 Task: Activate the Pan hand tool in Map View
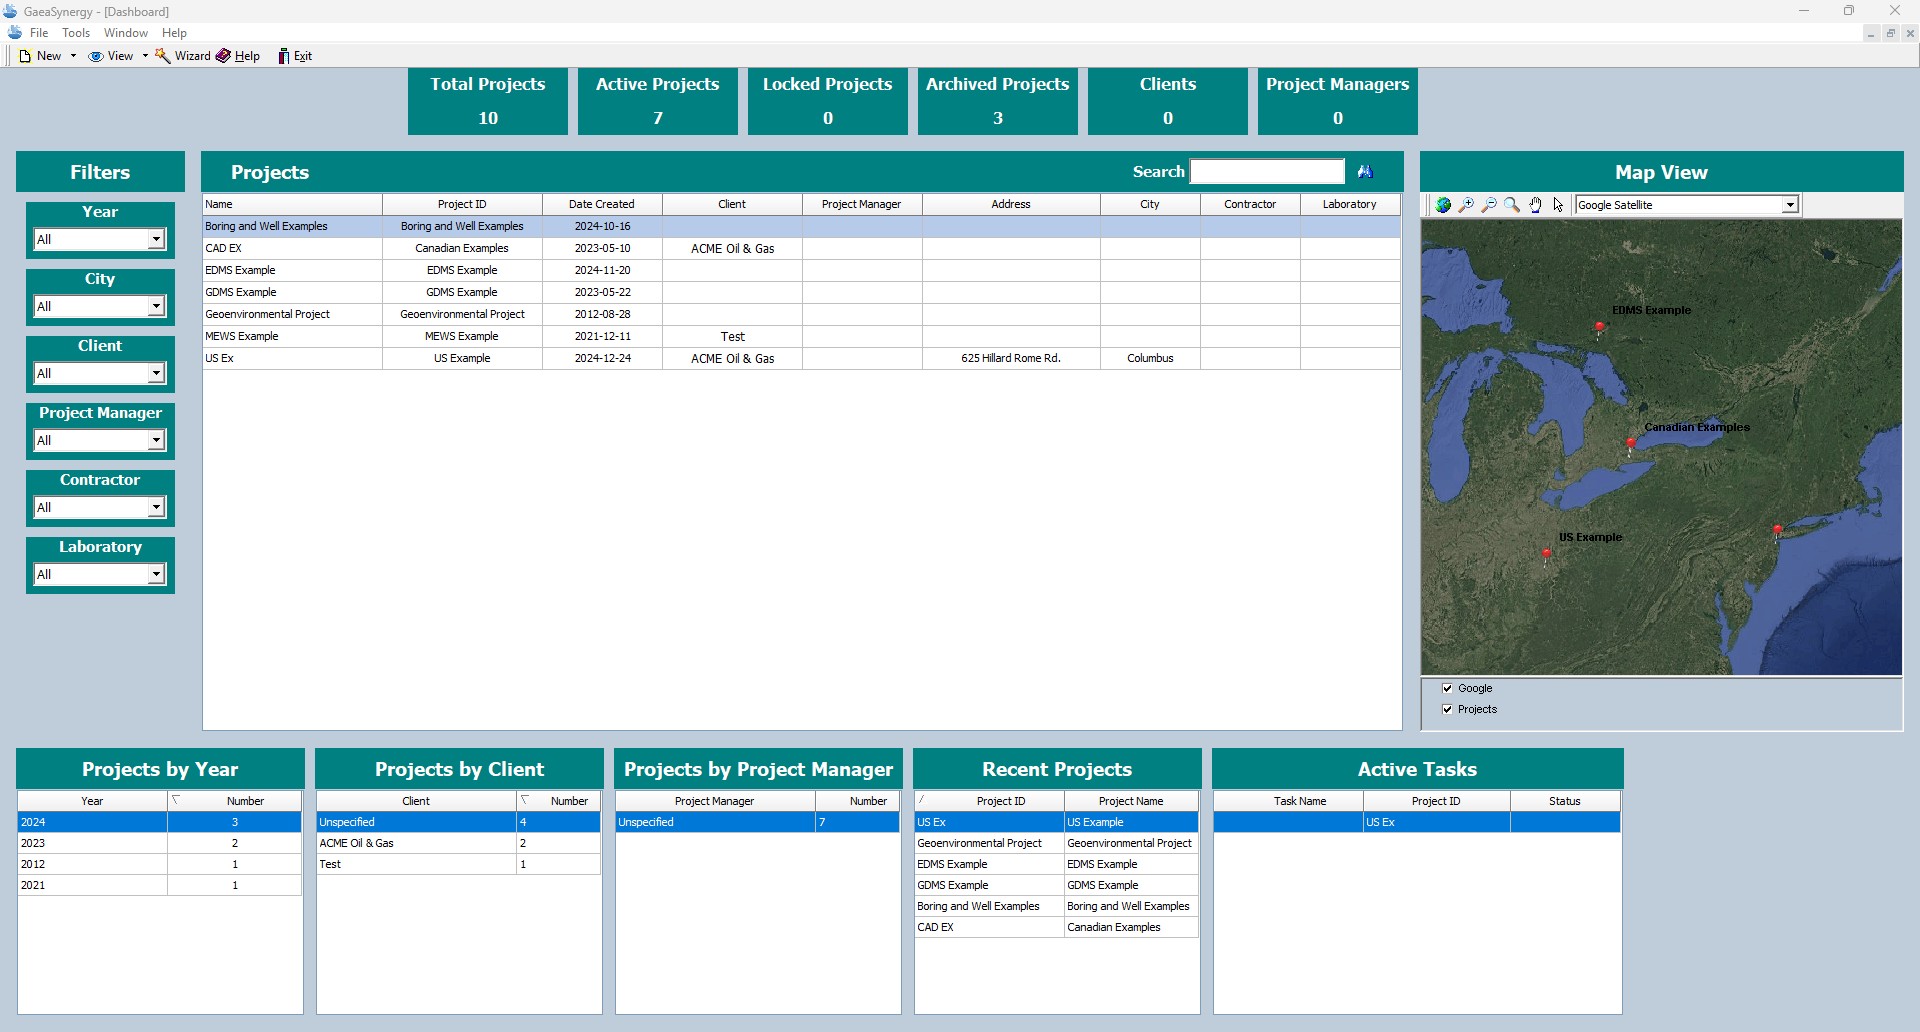(x=1536, y=205)
